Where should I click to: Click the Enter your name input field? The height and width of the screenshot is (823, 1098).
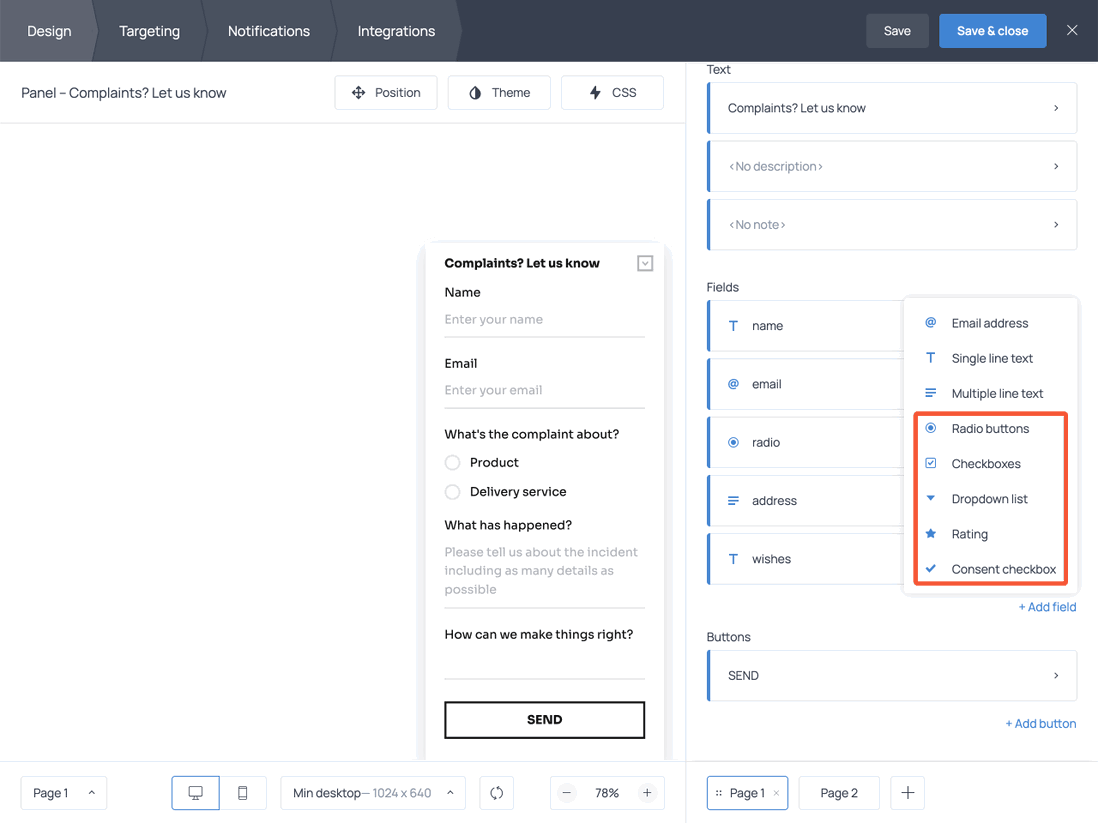coord(544,319)
